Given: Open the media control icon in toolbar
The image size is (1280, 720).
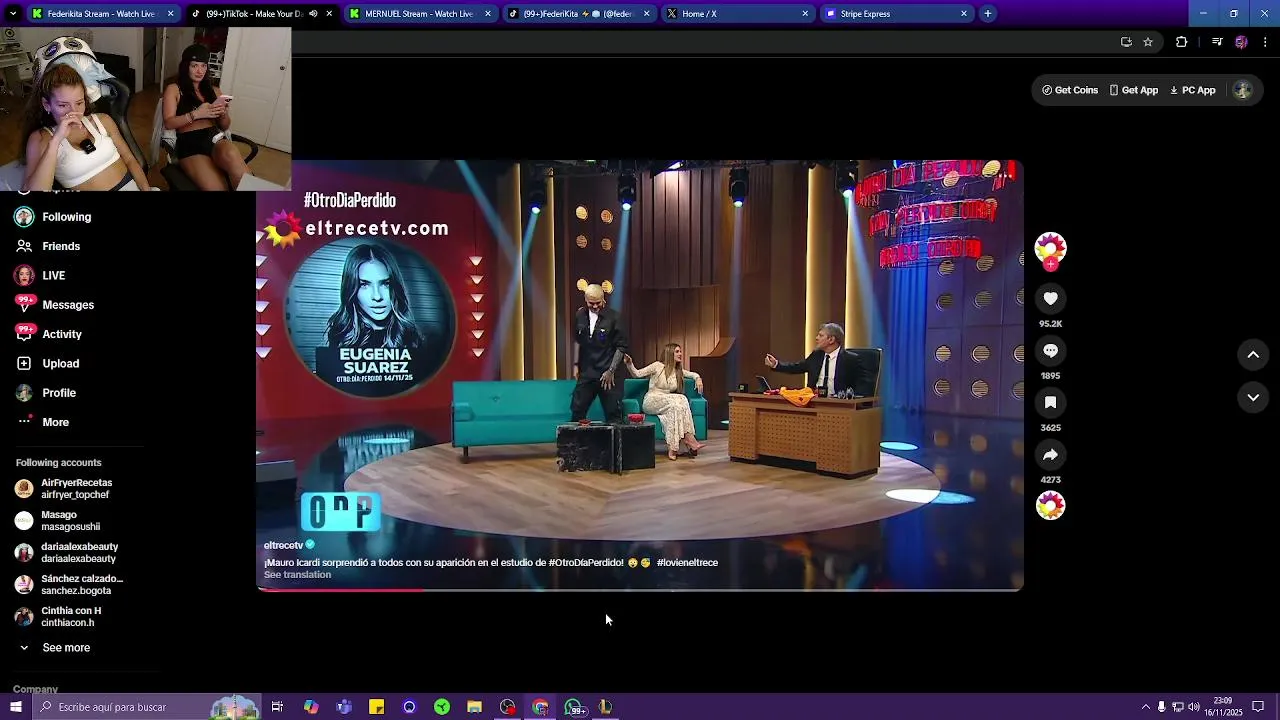Looking at the screenshot, I should tap(1217, 42).
